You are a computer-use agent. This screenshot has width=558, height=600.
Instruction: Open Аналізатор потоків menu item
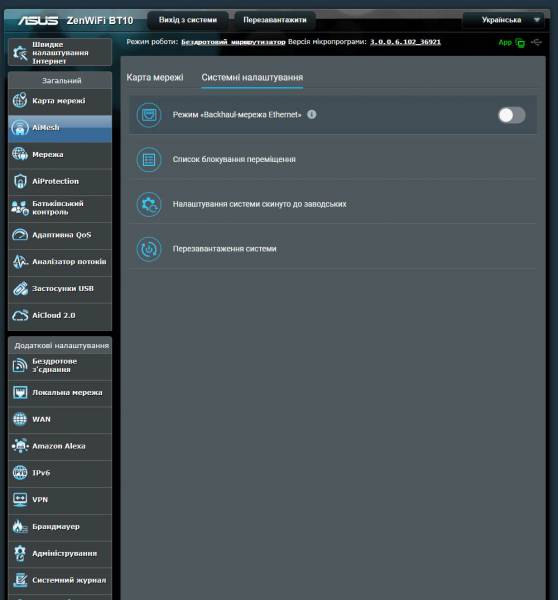click(x=60, y=262)
